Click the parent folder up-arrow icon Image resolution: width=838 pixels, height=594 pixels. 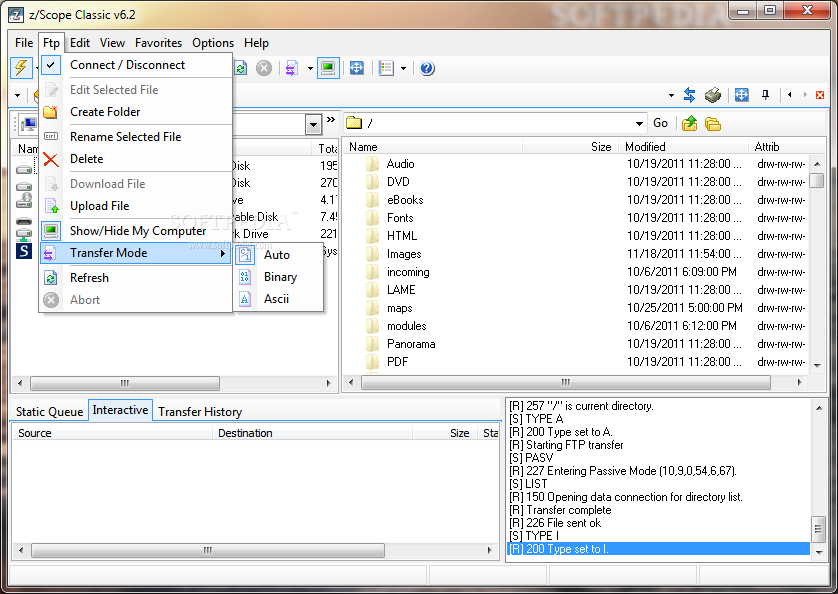click(x=689, y=124)
